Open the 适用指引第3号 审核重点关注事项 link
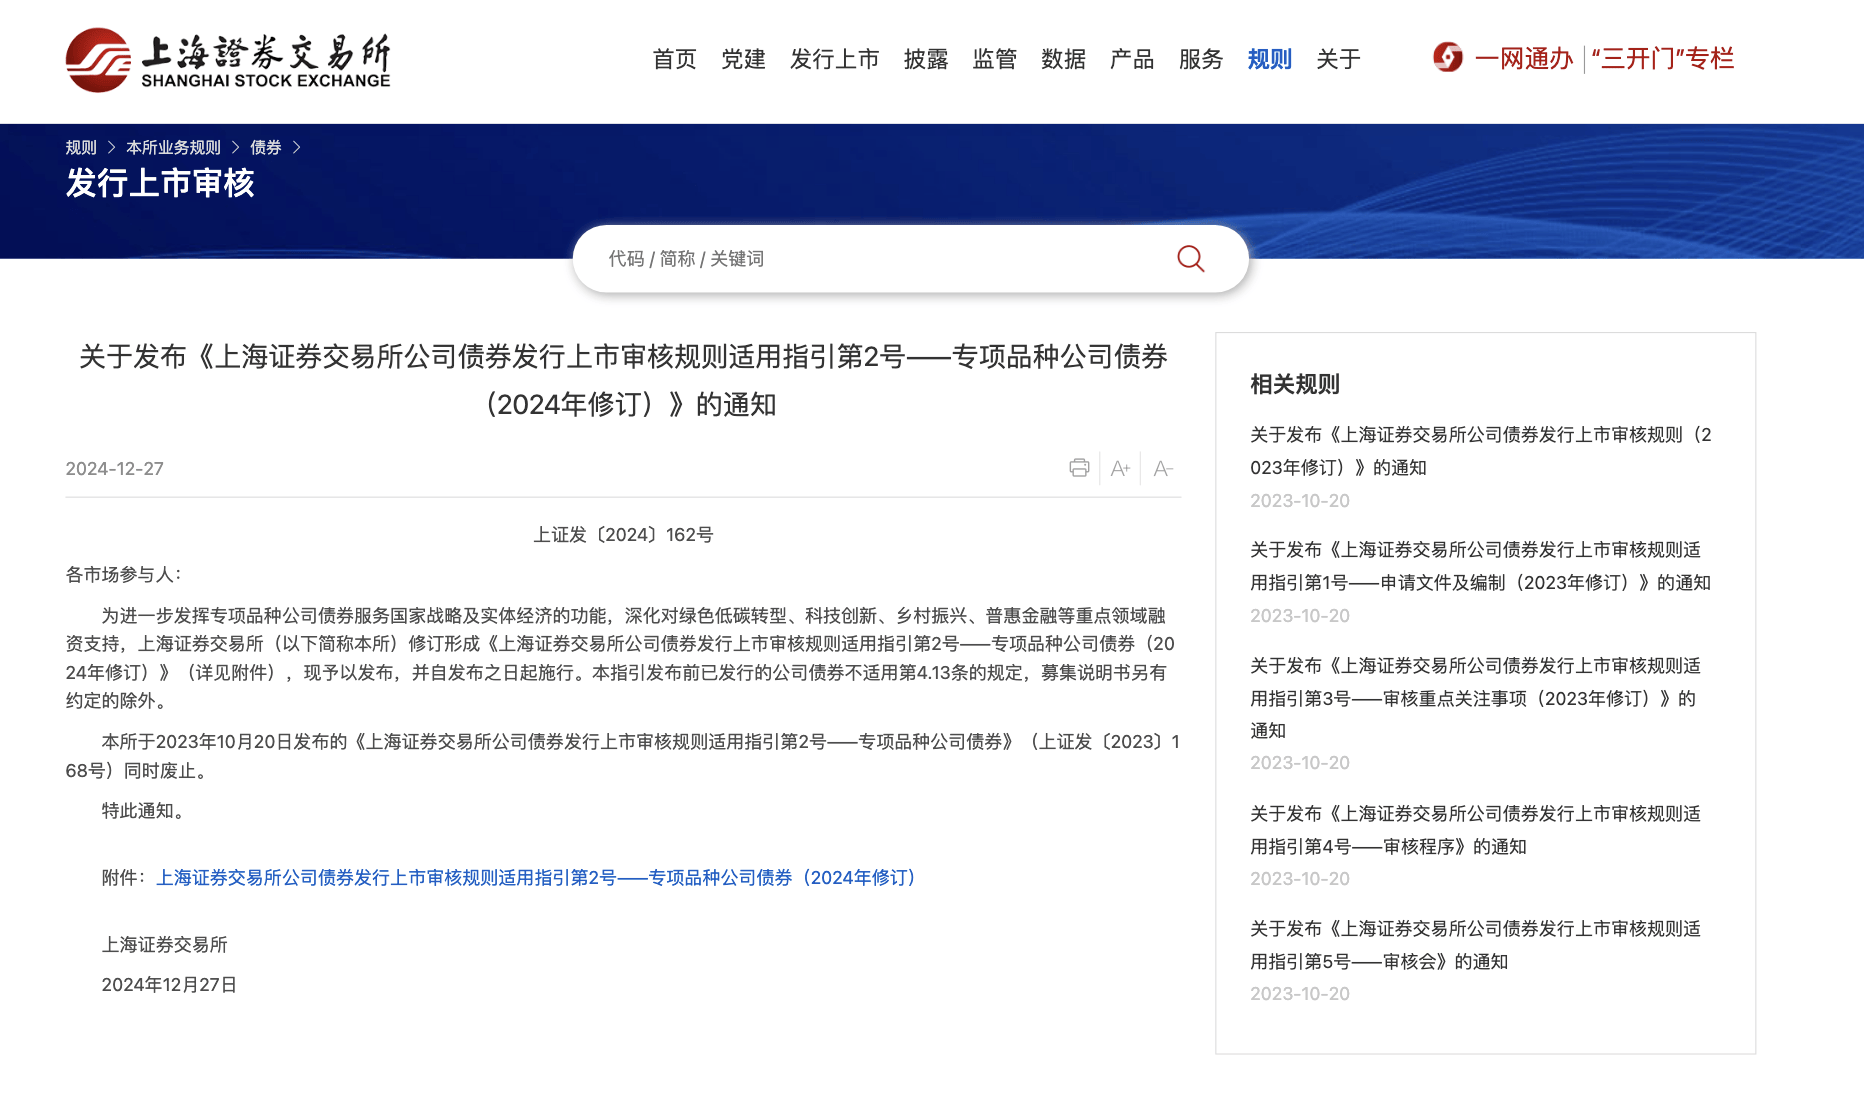1864x1100 pixels. (x=1474, y=697)
